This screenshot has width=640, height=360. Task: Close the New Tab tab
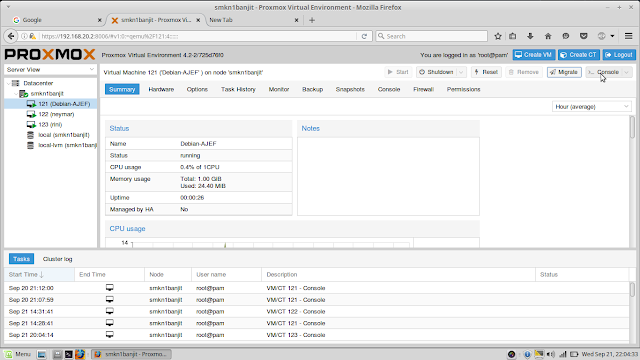coord(296,20)
